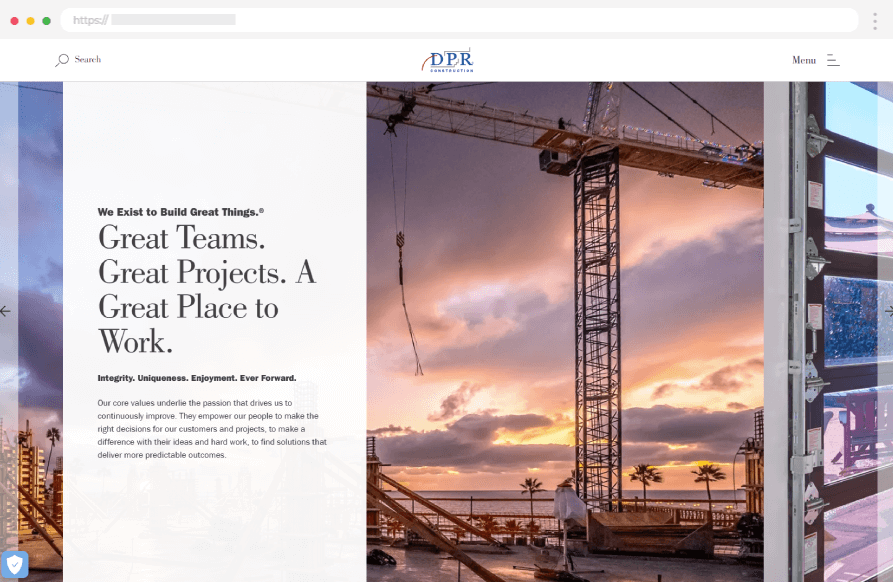This screenshot has width=893, height=582.
Task: Advance to next slide with right arrow
Action: (x=887, y=311)
